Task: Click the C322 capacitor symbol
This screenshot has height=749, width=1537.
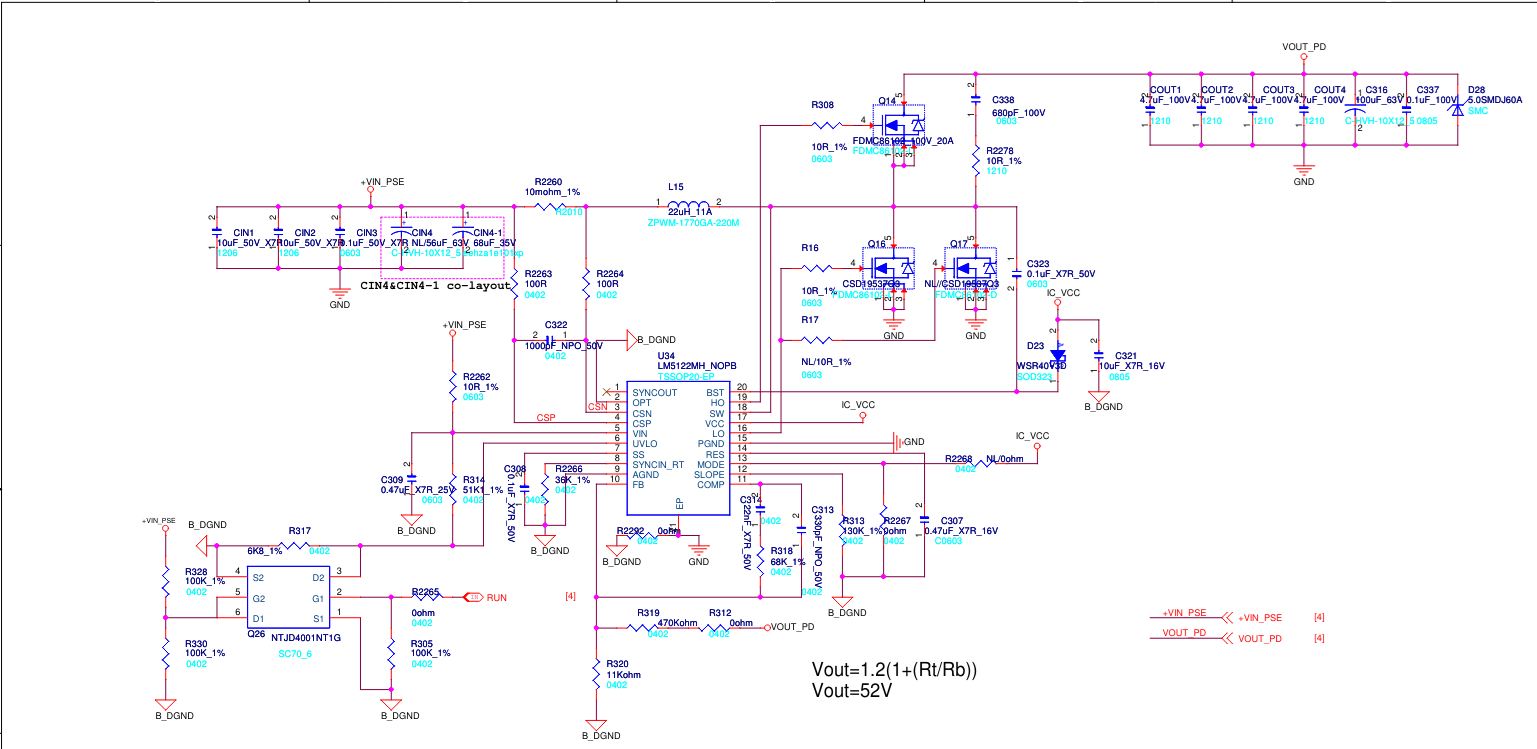Action: point(549,340)
